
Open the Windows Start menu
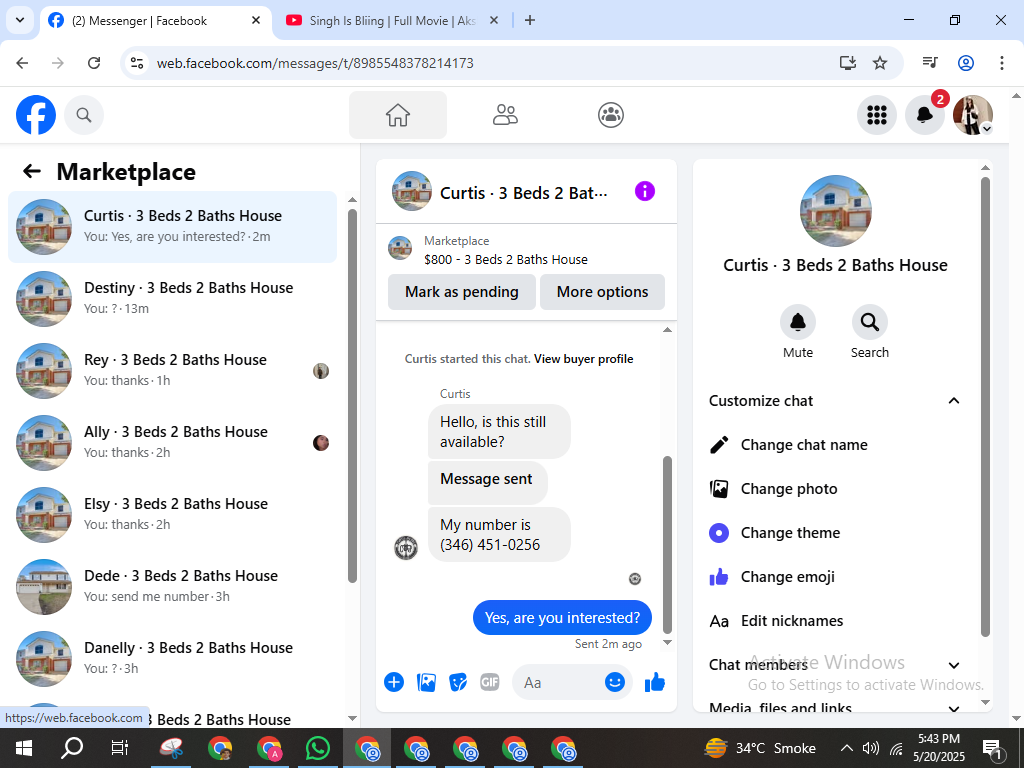pos(24,748)
